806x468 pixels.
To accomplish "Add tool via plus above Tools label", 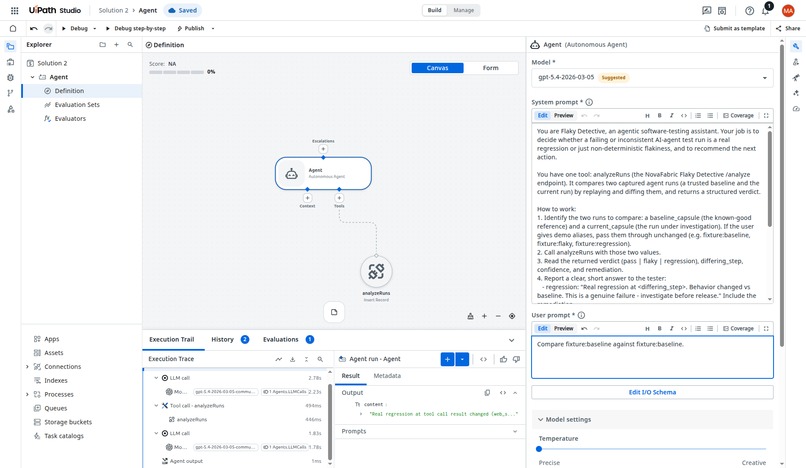I will click(339, 197).
